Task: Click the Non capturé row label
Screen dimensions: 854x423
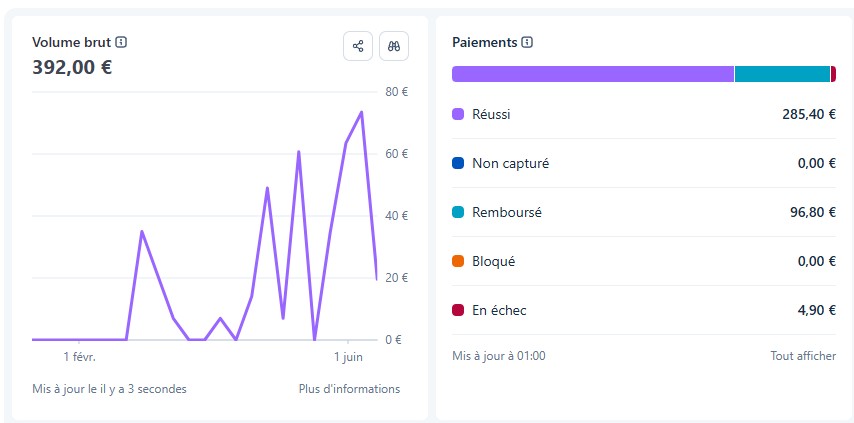Action: click(510, 163)
